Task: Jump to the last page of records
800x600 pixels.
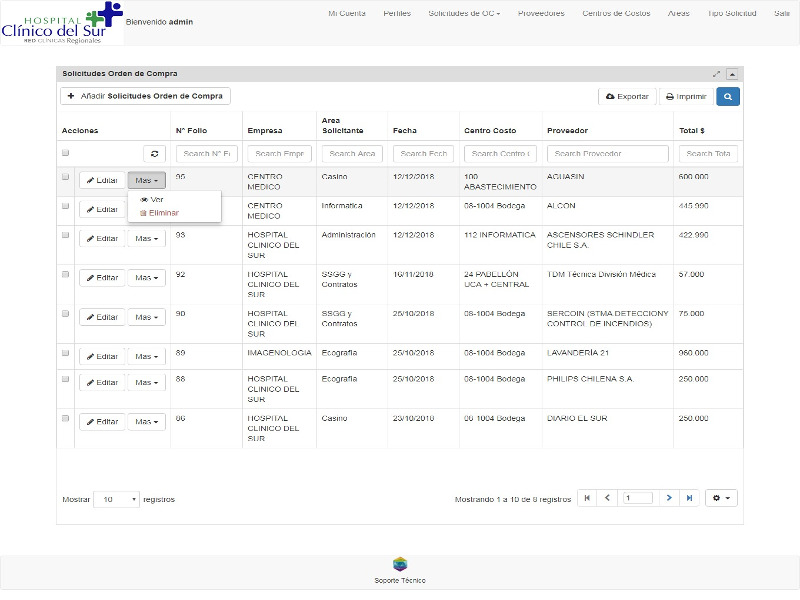Action: pos(689,498)
